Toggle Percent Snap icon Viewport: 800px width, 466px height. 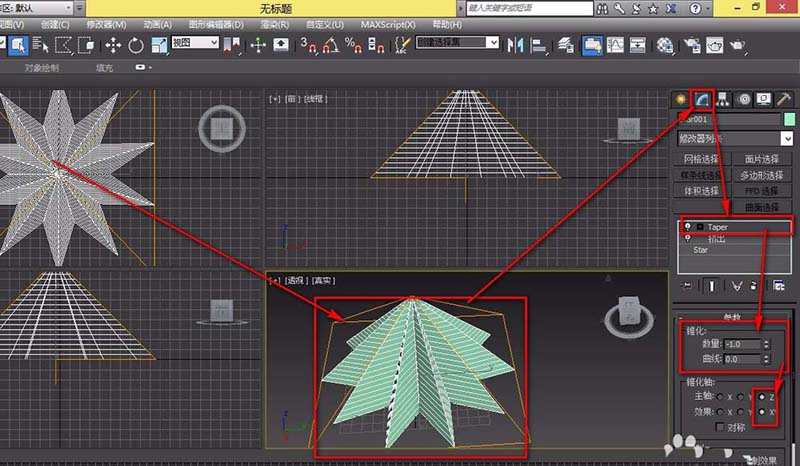click(353, 45)
